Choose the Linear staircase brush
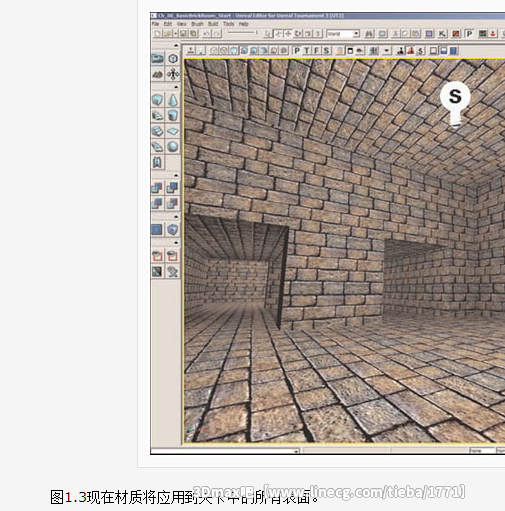Screen dimensions: 505x511 pyautogui.click(x=158, y=131)
